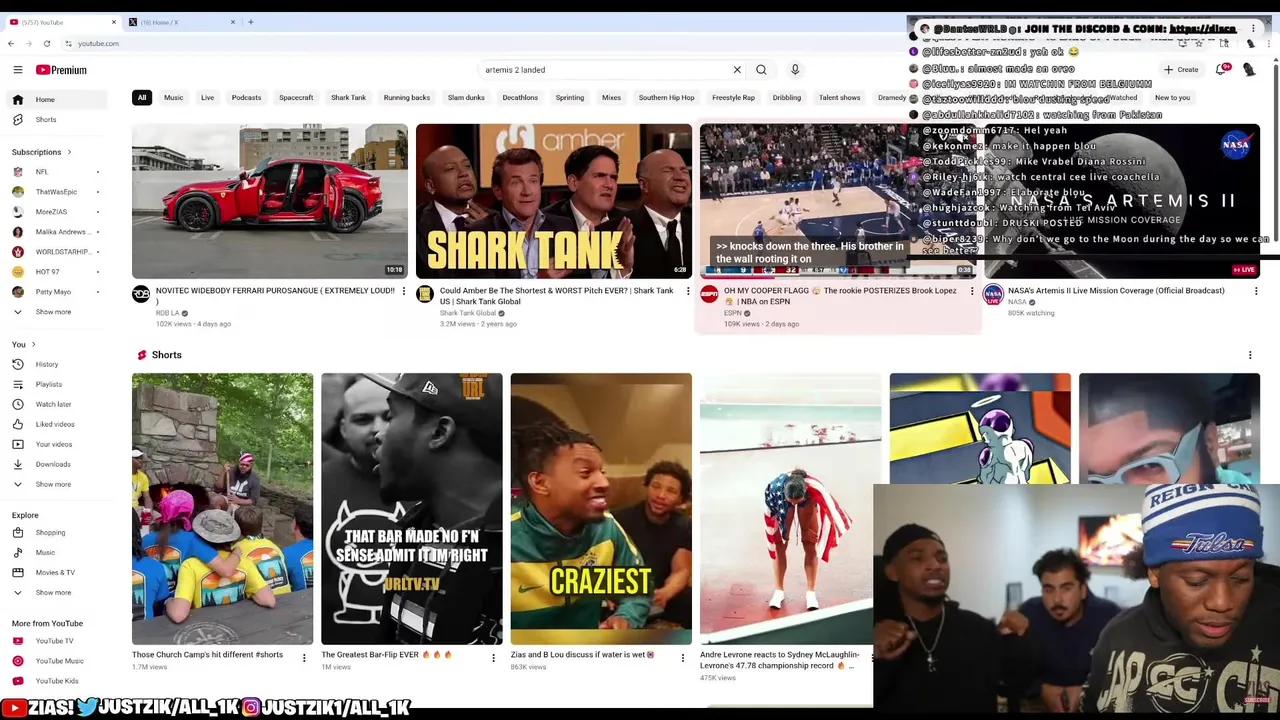Open a new browser tab with plus

[250, 22]
